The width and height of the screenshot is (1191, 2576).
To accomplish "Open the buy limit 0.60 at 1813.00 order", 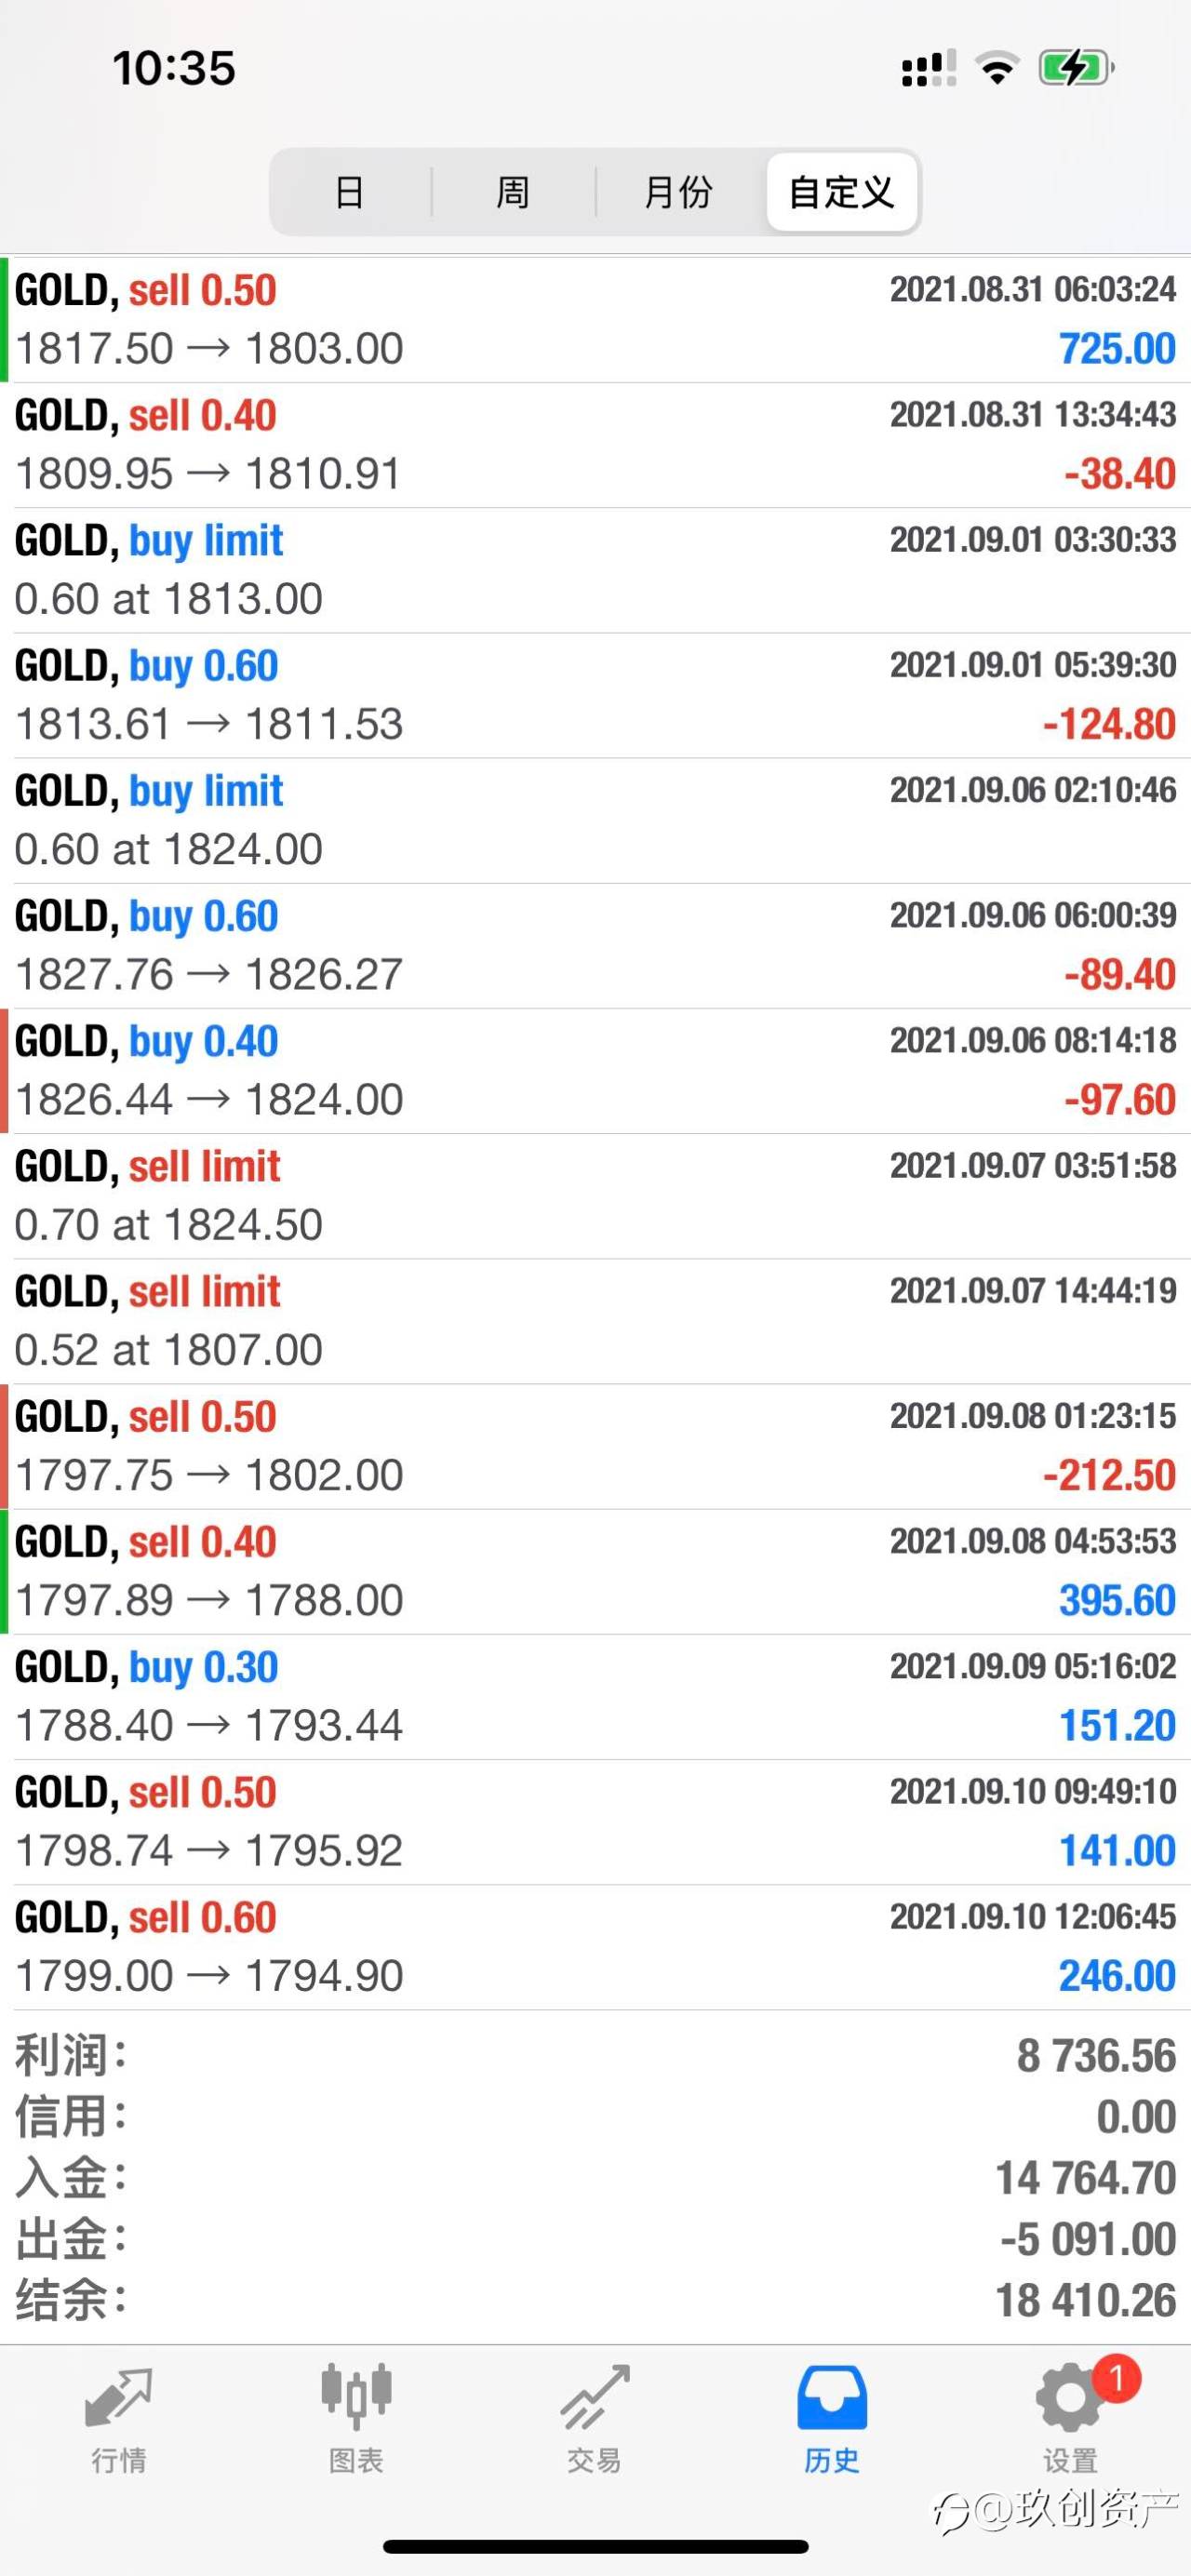I will click(x=595, y=570).
